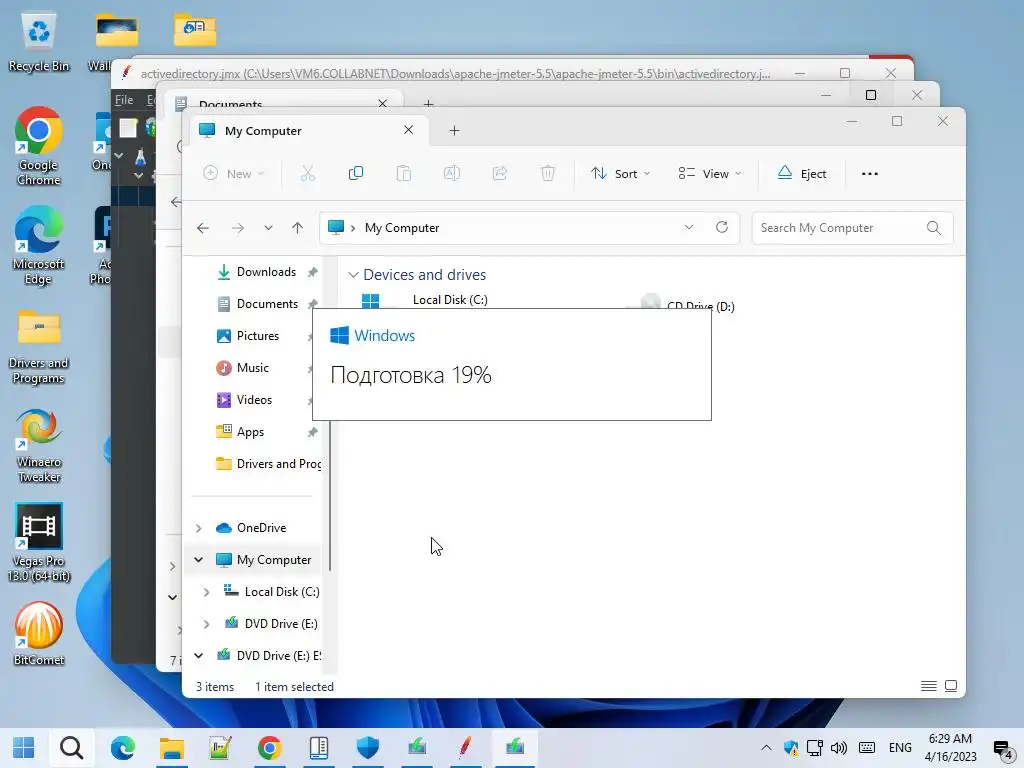Viewport: 1024px width, 768px height.
Task: Open taskbar Search magnifier
Action: coord(72,748)
